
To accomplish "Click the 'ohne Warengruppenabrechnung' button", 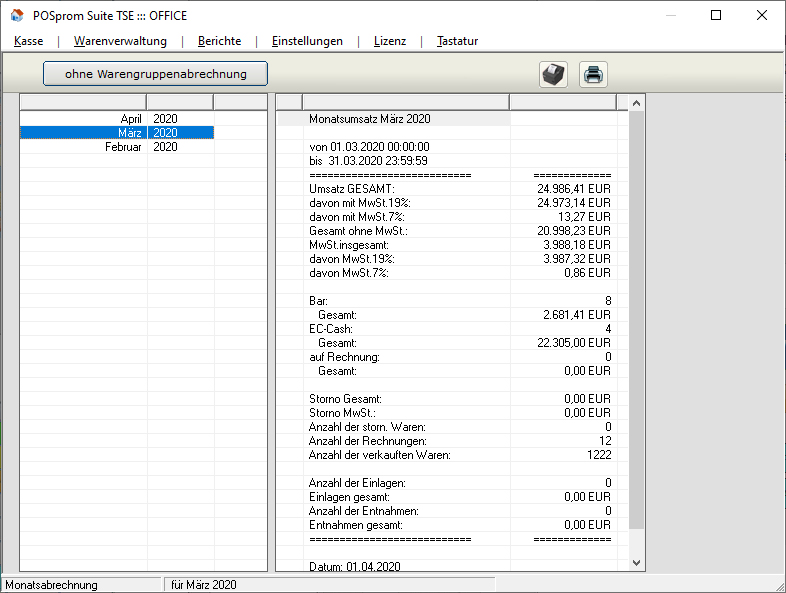I will click(155, 74).
